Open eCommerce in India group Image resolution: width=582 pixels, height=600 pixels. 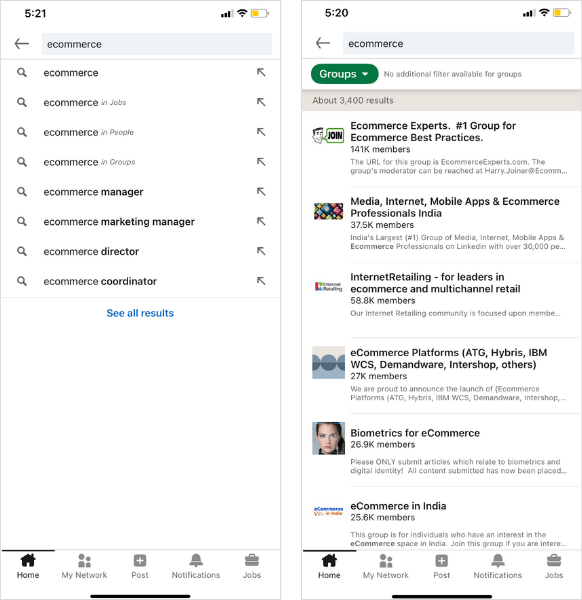(442, 523)
